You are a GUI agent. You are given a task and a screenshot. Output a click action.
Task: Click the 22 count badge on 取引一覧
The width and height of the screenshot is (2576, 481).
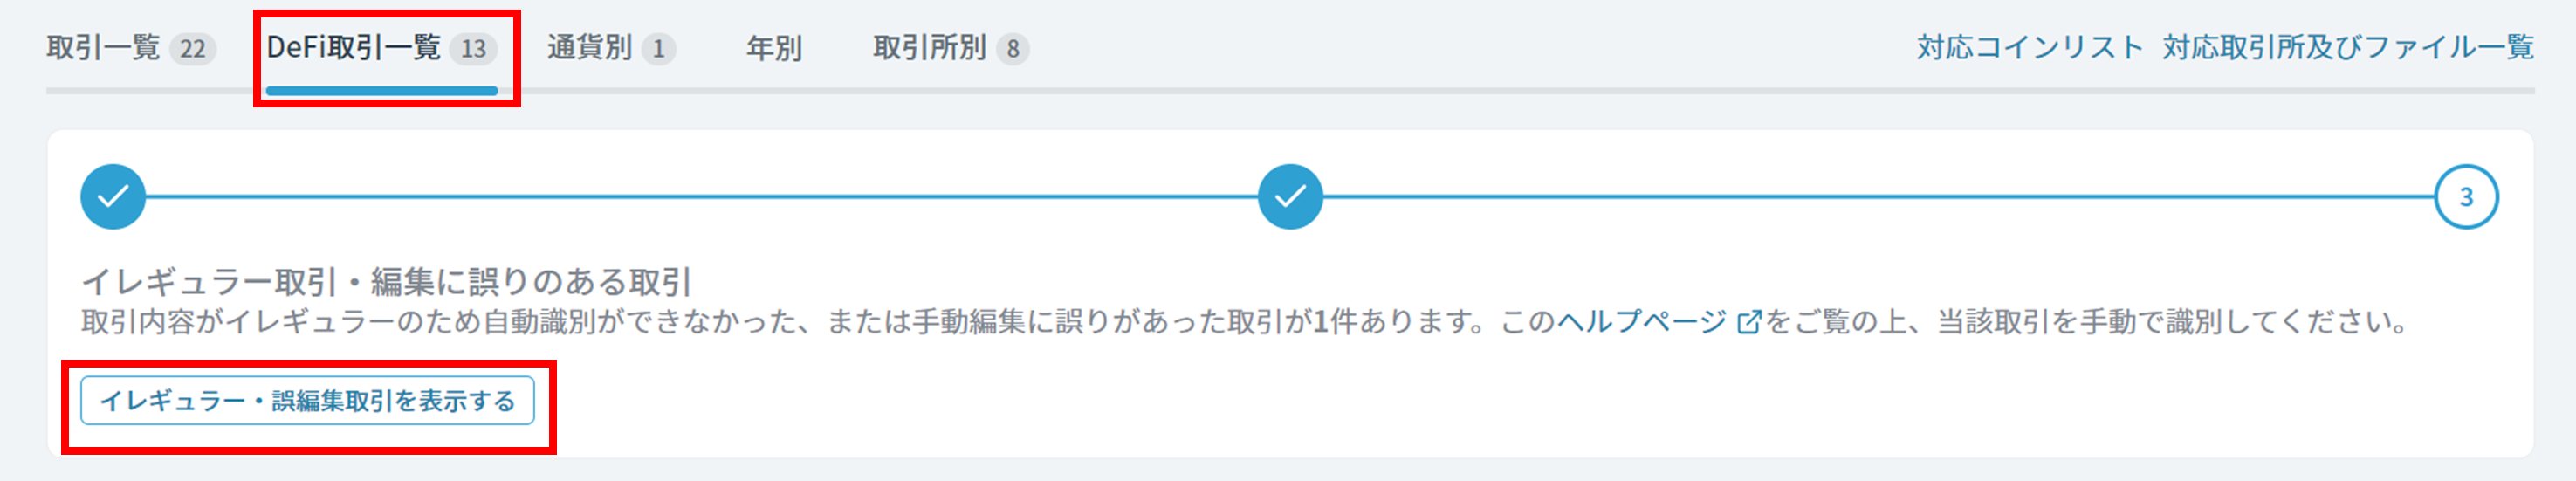193,48
